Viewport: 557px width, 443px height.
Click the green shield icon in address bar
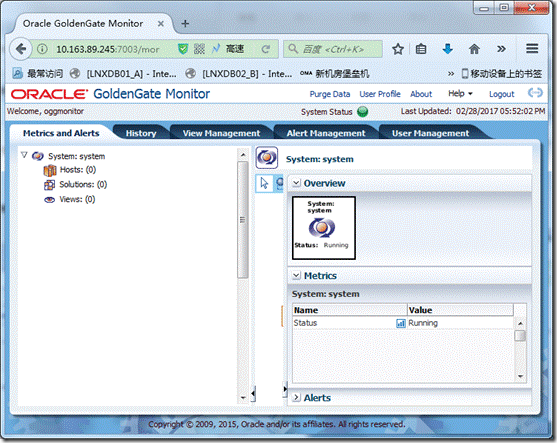pos(183,49)
